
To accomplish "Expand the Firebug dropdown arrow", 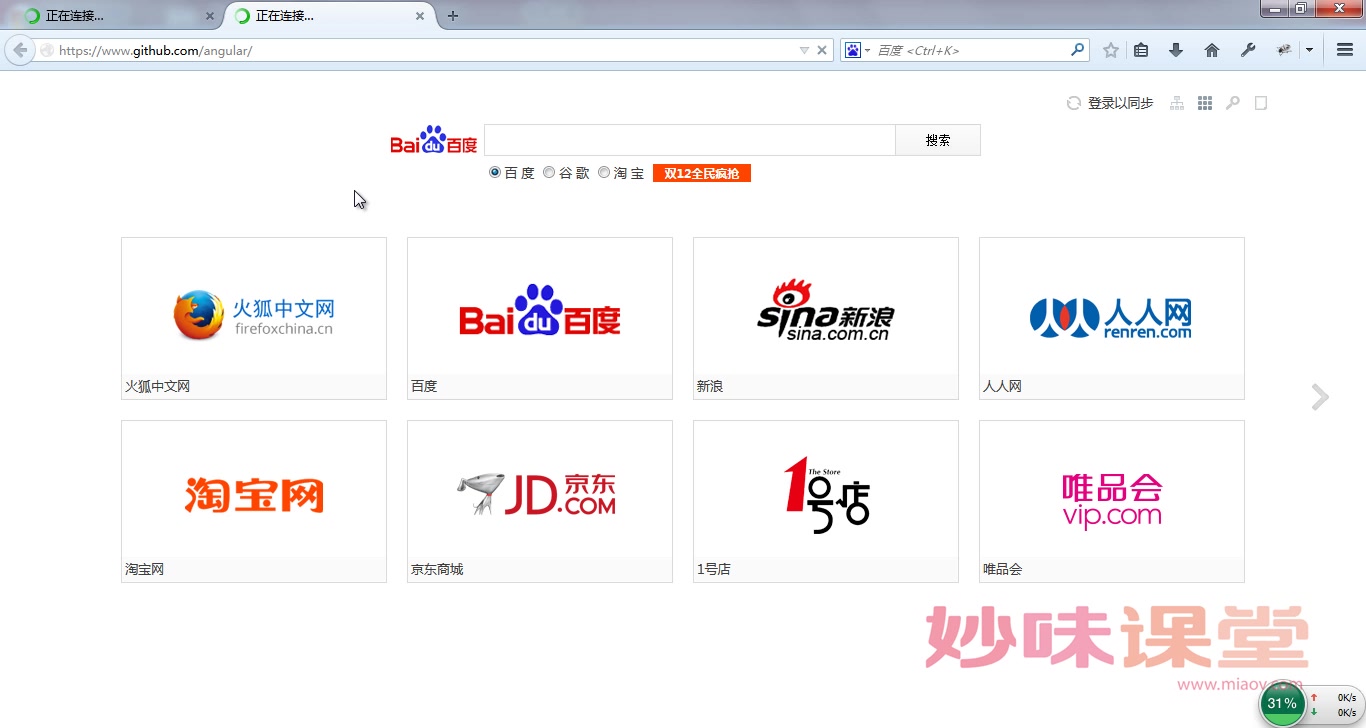I will [1309, 50].
